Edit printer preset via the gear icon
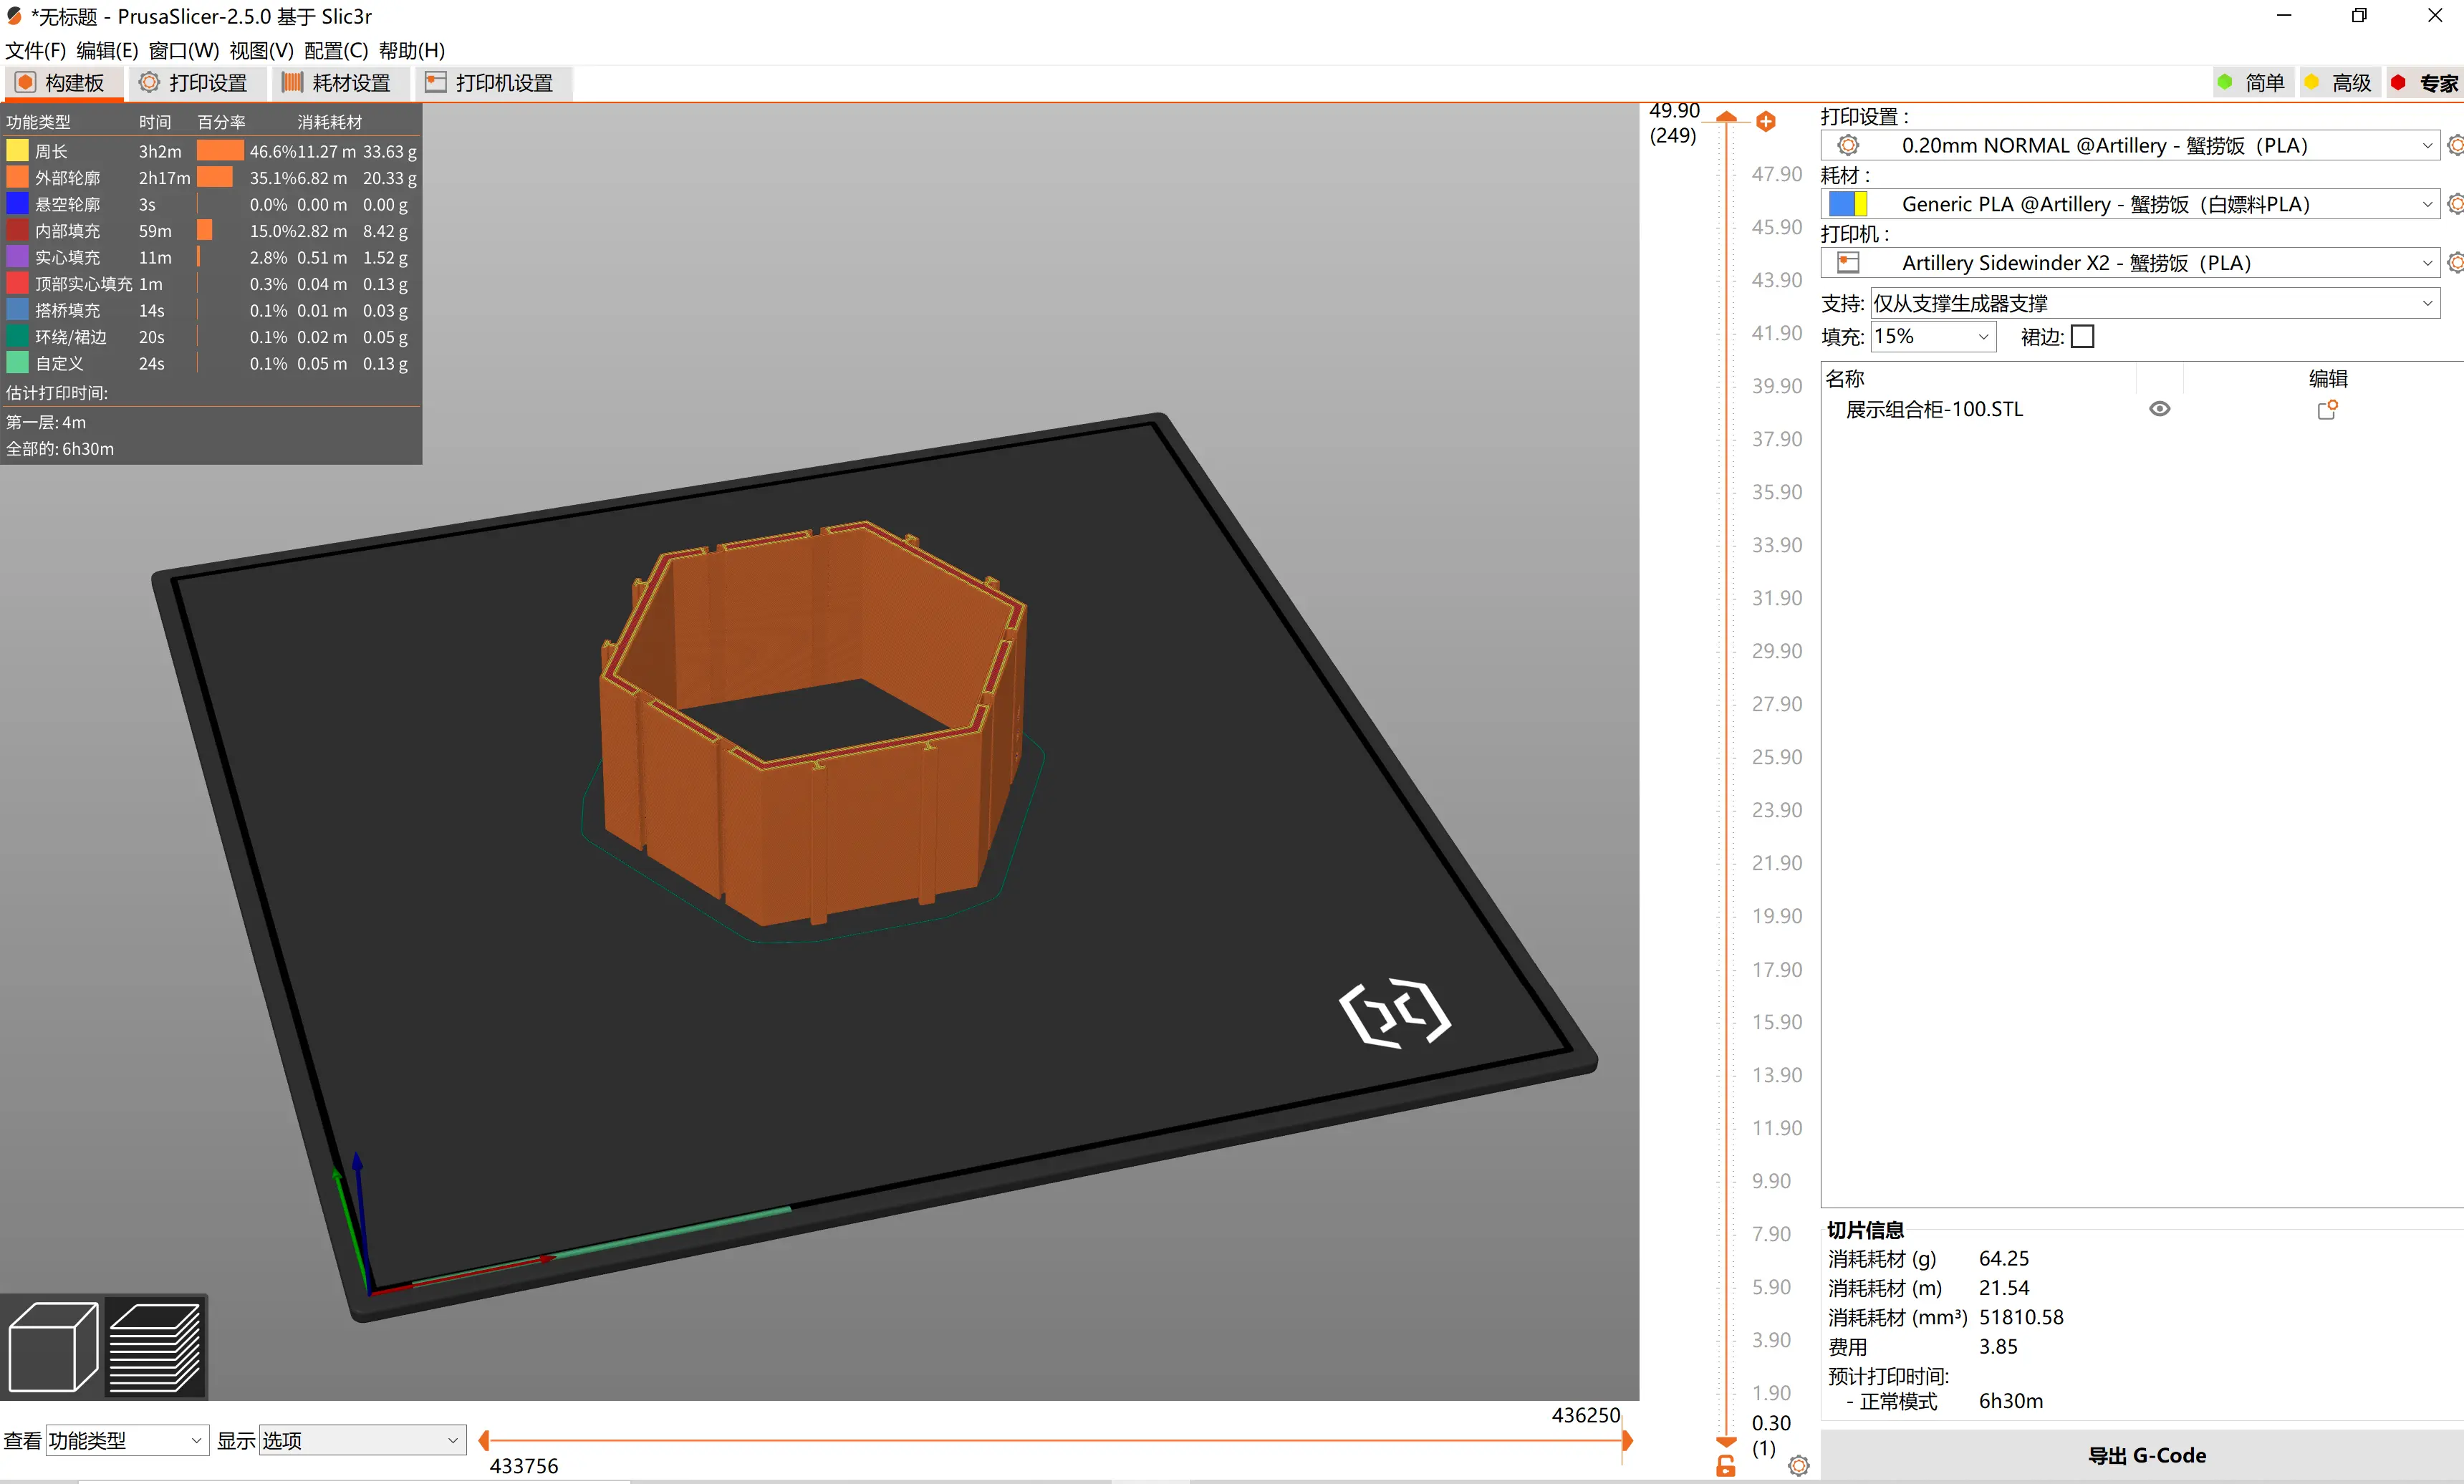The image size is (2464, 1484). coord(2455,263)
